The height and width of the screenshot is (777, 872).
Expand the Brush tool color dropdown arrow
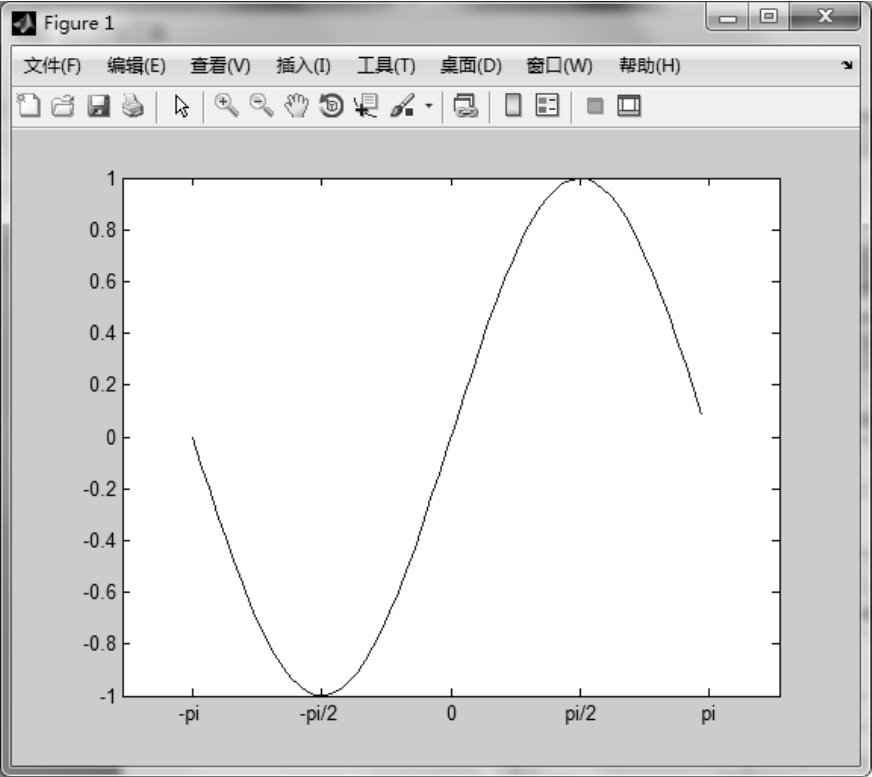pos(429,106)
